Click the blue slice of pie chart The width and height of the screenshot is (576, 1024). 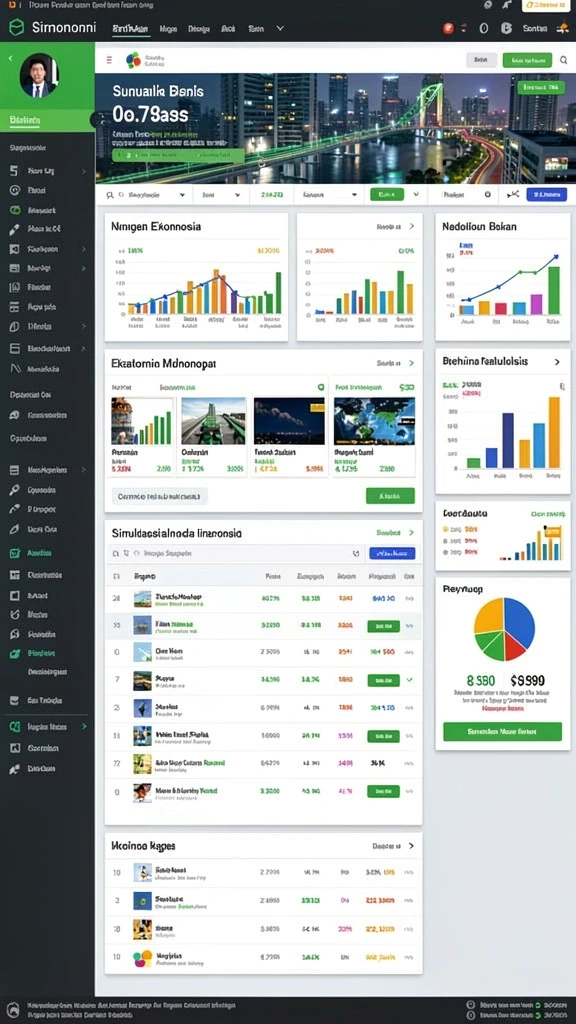[520, 620]
